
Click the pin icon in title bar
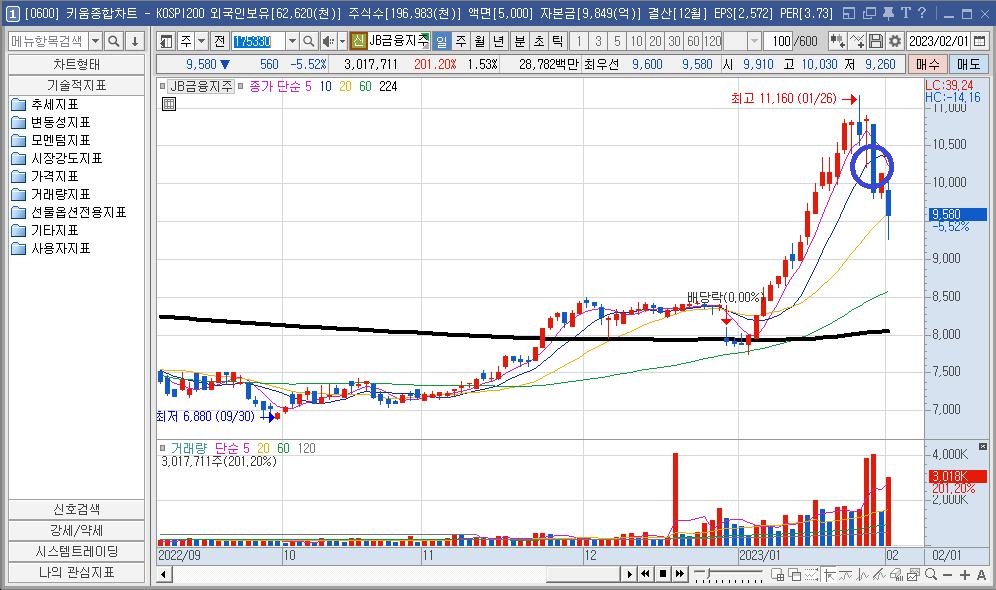(888, 13)
